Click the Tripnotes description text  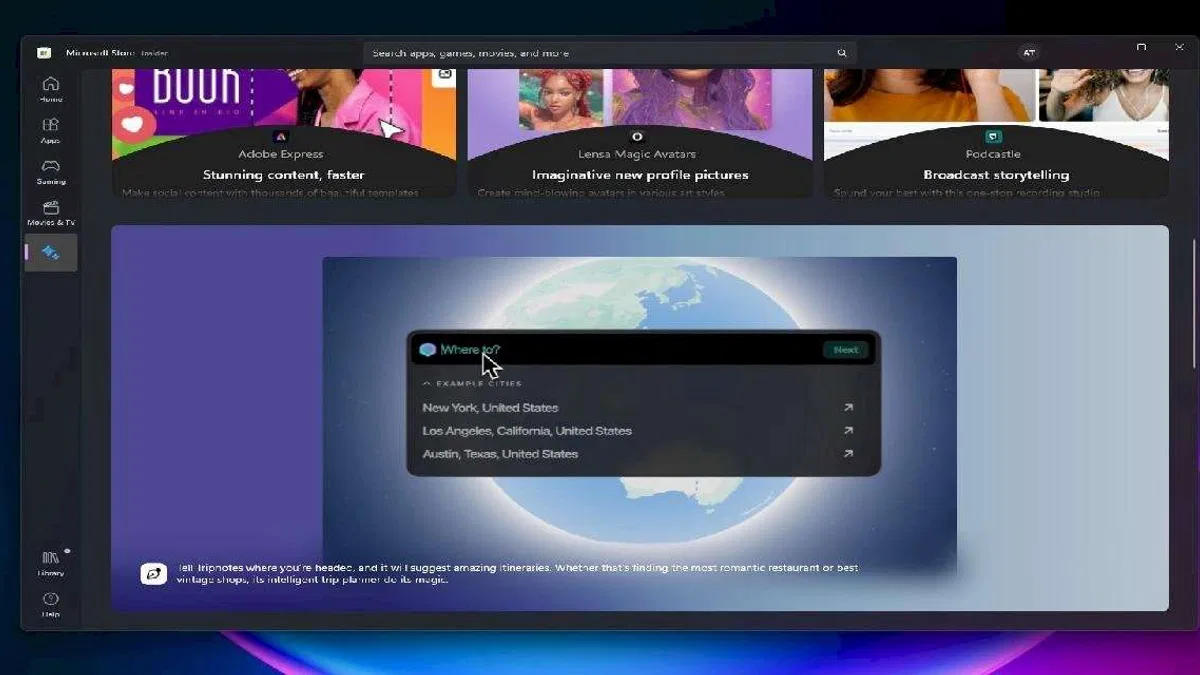[517, 574]
